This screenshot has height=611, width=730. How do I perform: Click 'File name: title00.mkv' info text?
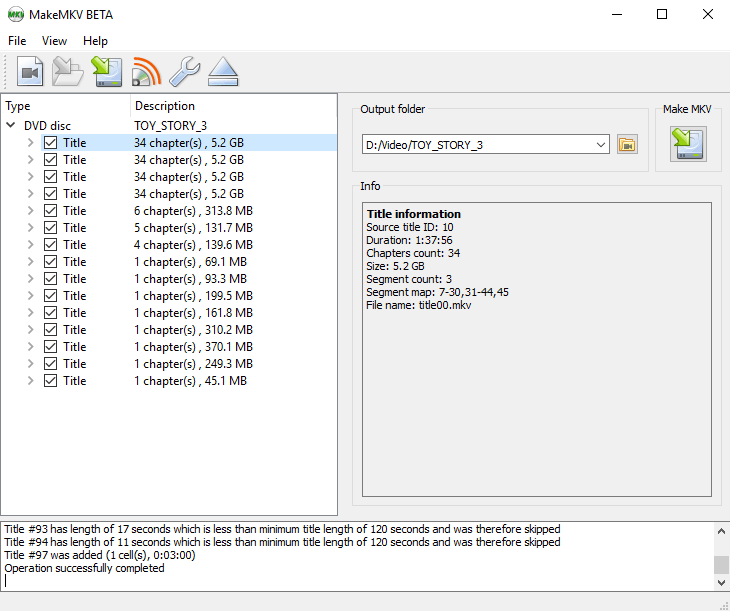point(419,306)
